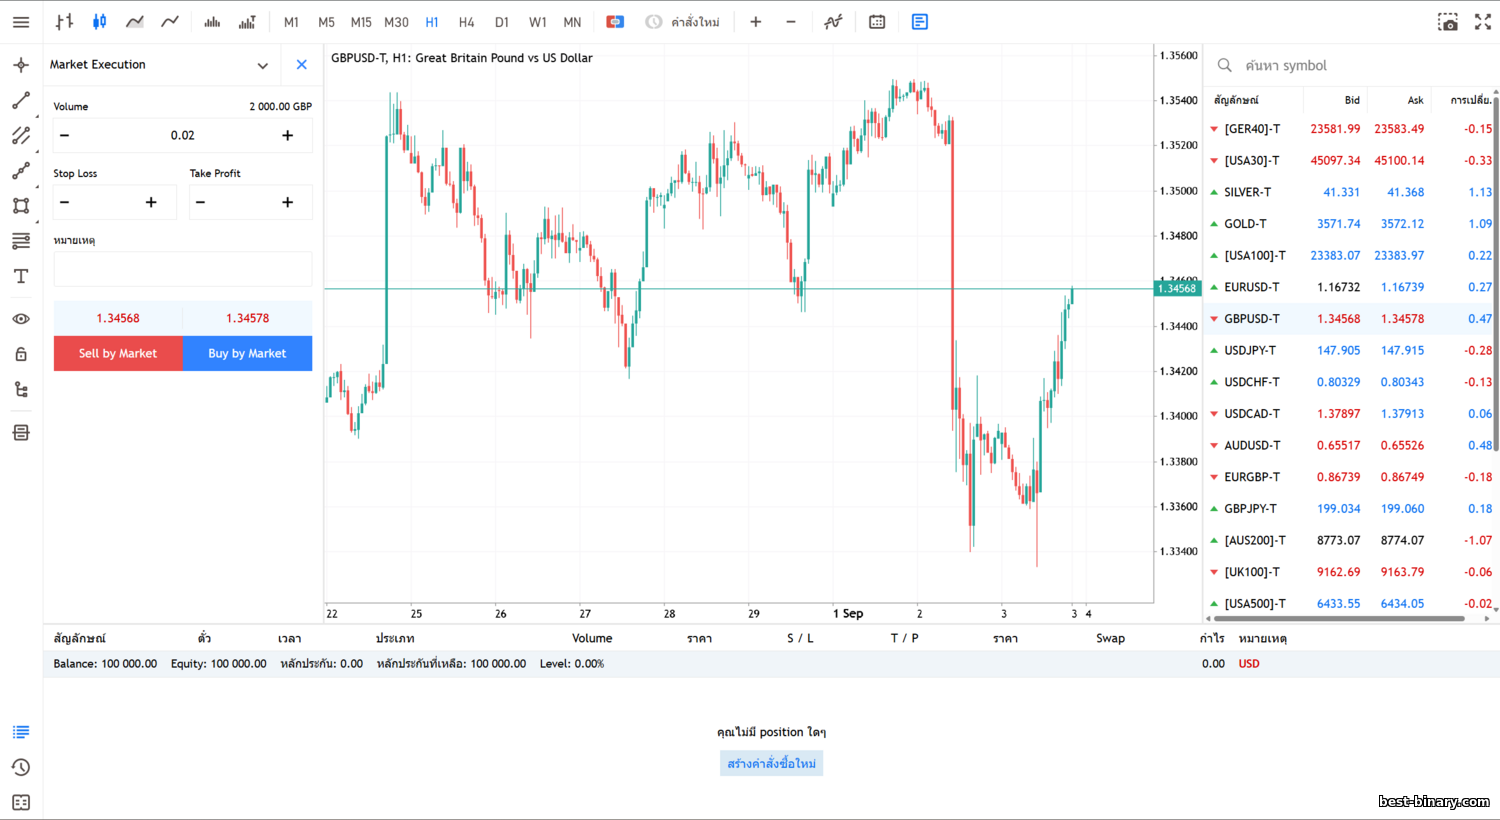
Task: Open the economic calendar icon
Action: [x=877, y=22]
